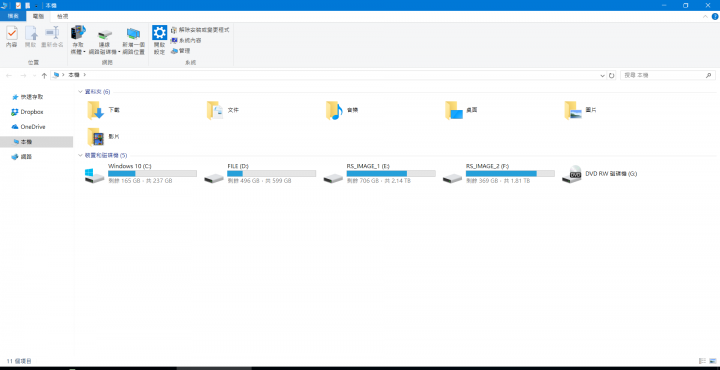The width and height of the screenshot is (720, 370).
Task: Click 系統內容 system properties button
Action: [186, 40]
